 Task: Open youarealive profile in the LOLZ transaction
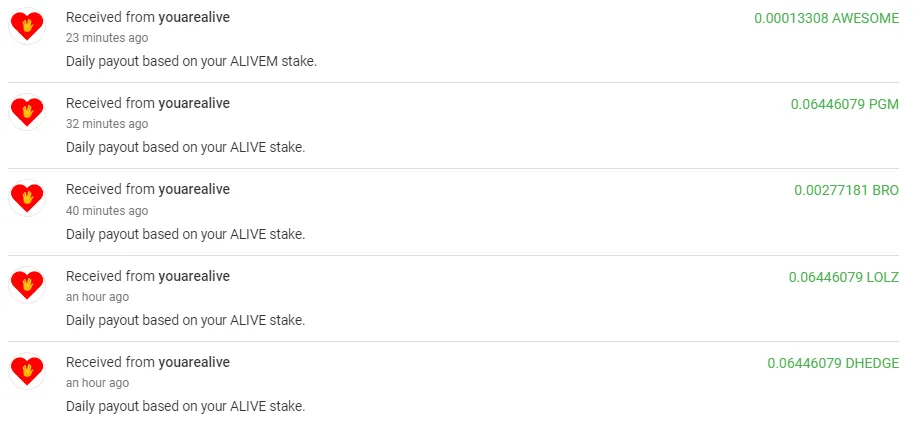click(194, 276)
